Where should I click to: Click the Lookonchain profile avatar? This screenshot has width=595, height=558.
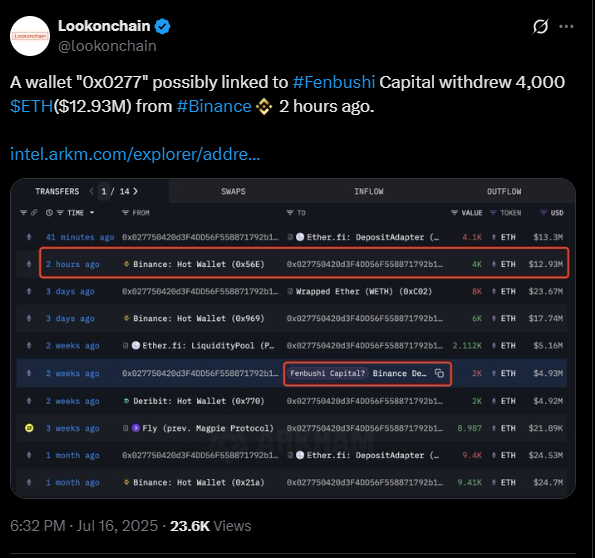[x=30, y=36]
